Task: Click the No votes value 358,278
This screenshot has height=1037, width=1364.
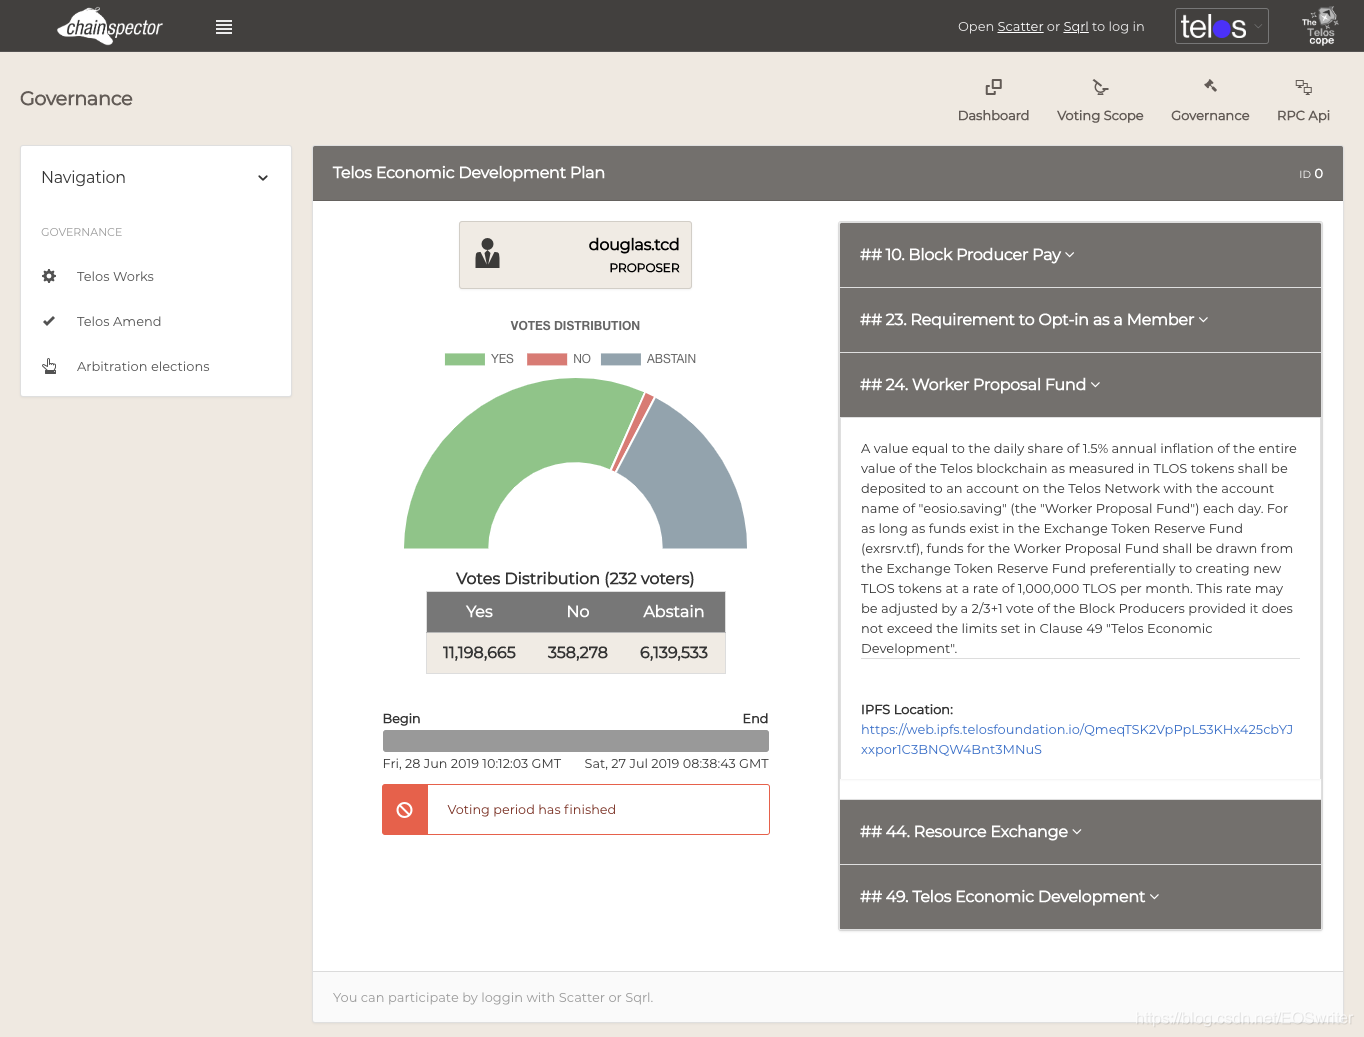Action: [x=577, y=653]
